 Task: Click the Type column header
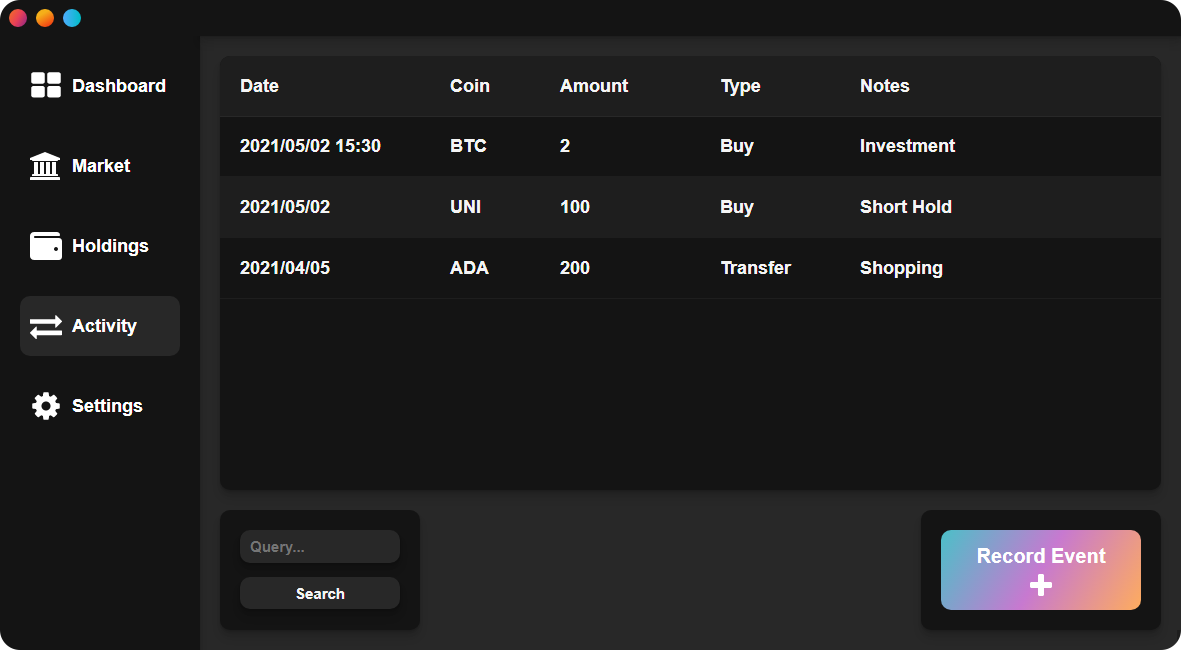point(740,87)
